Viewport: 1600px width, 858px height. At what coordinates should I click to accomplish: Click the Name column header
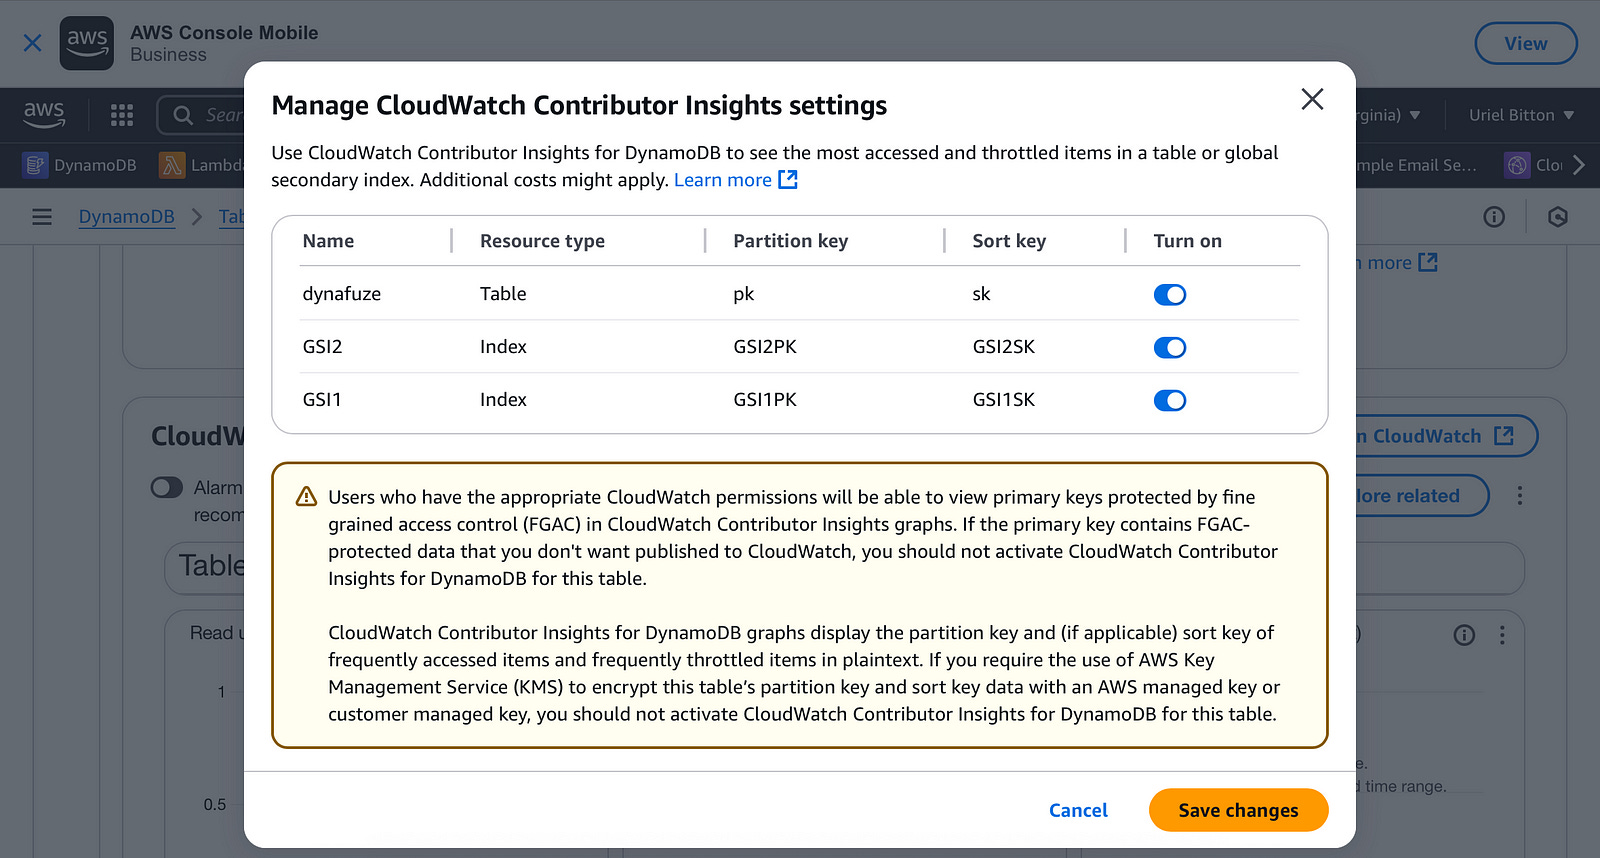328,241
